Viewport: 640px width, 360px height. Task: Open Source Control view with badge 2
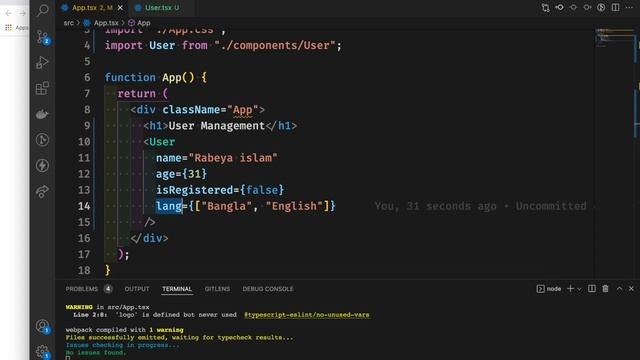[42, 37]
